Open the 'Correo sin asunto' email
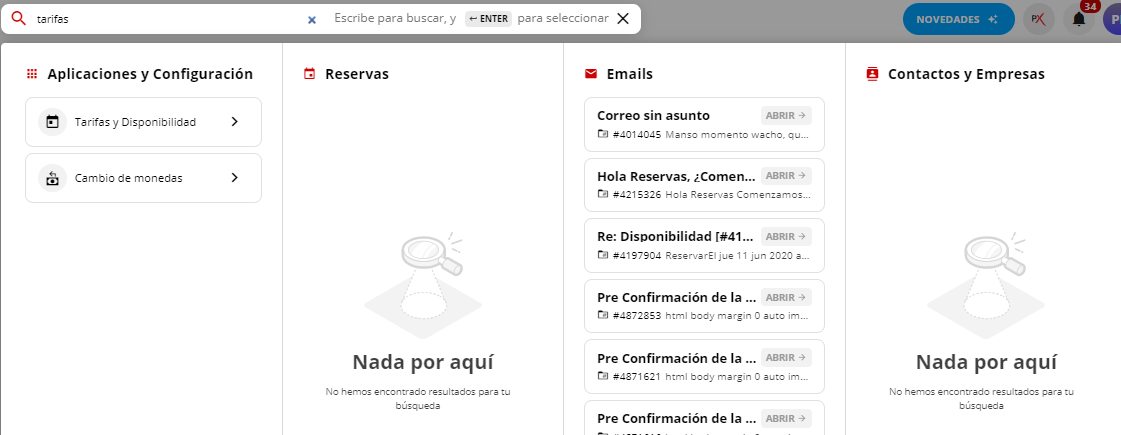 (x=786, y=115)
